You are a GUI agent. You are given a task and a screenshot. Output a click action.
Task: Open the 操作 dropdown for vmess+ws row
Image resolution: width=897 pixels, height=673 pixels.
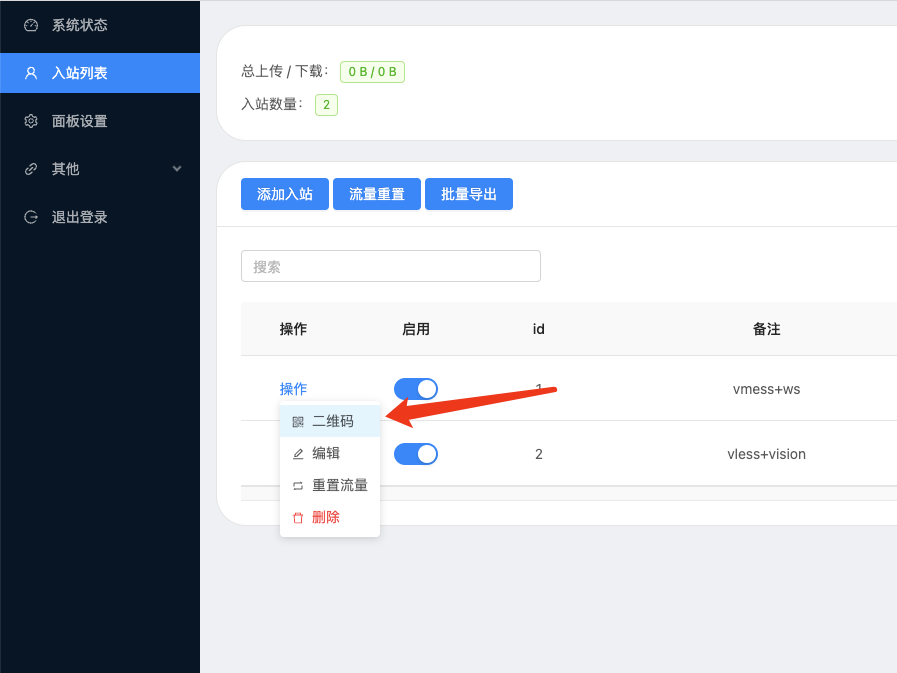pos(293,389)
